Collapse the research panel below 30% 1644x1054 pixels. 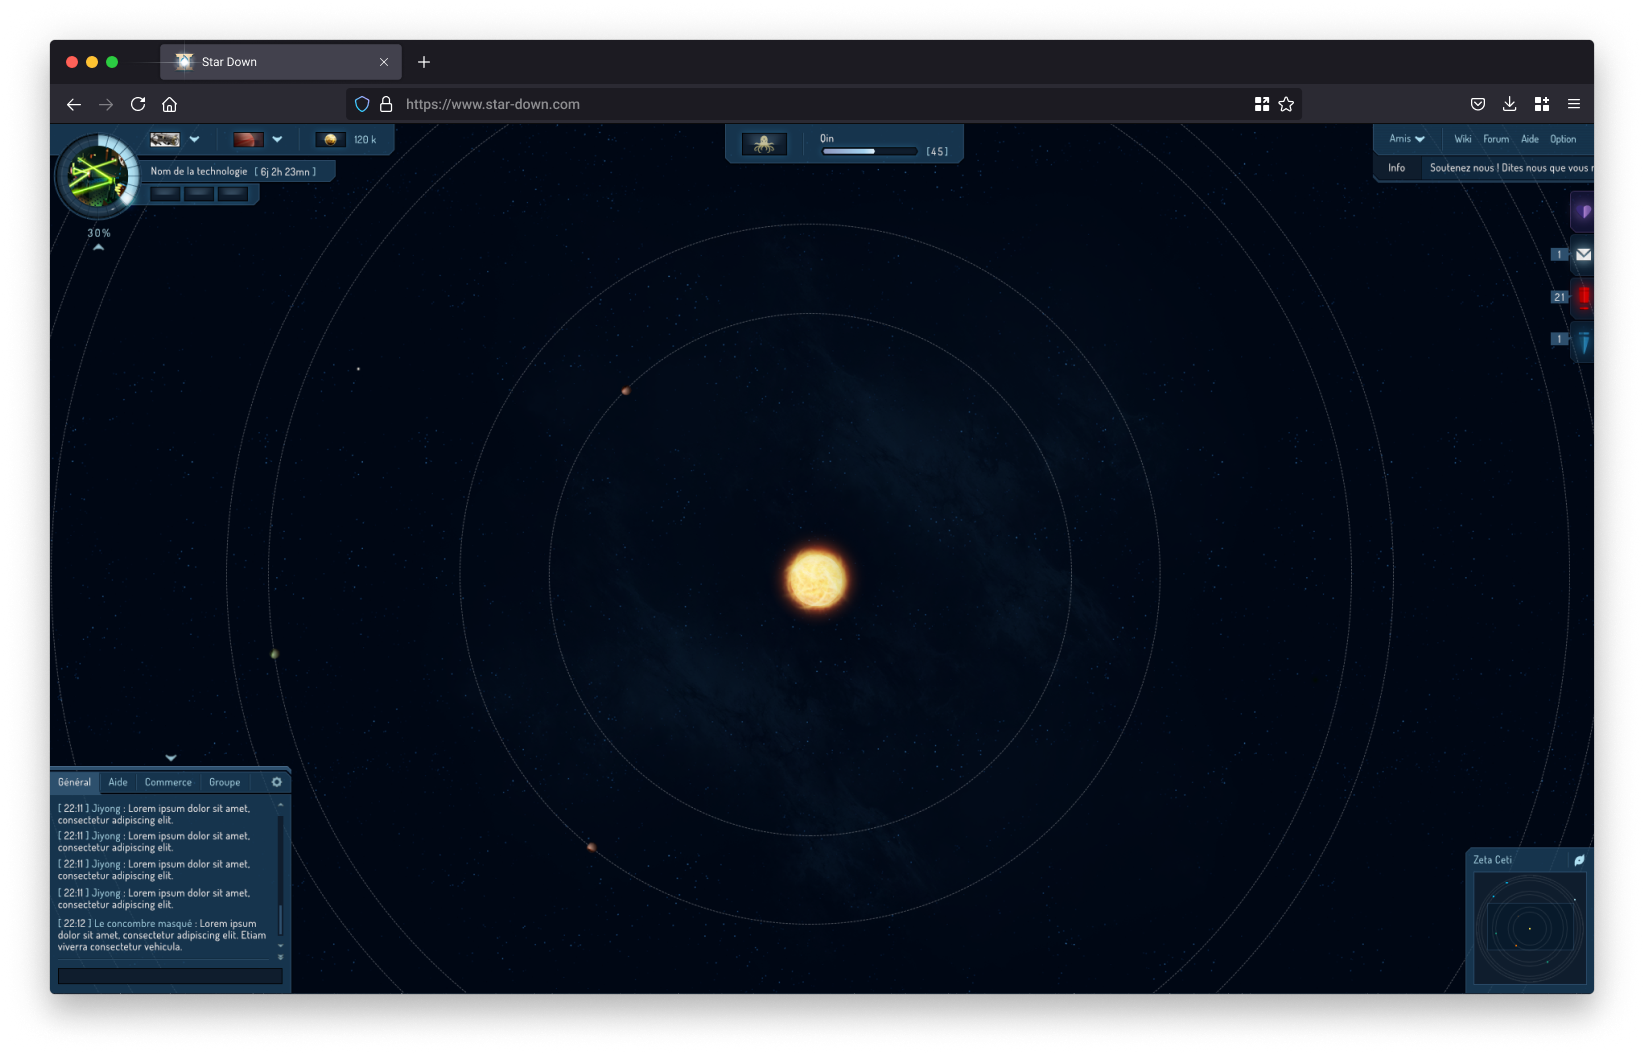point(98,247)
